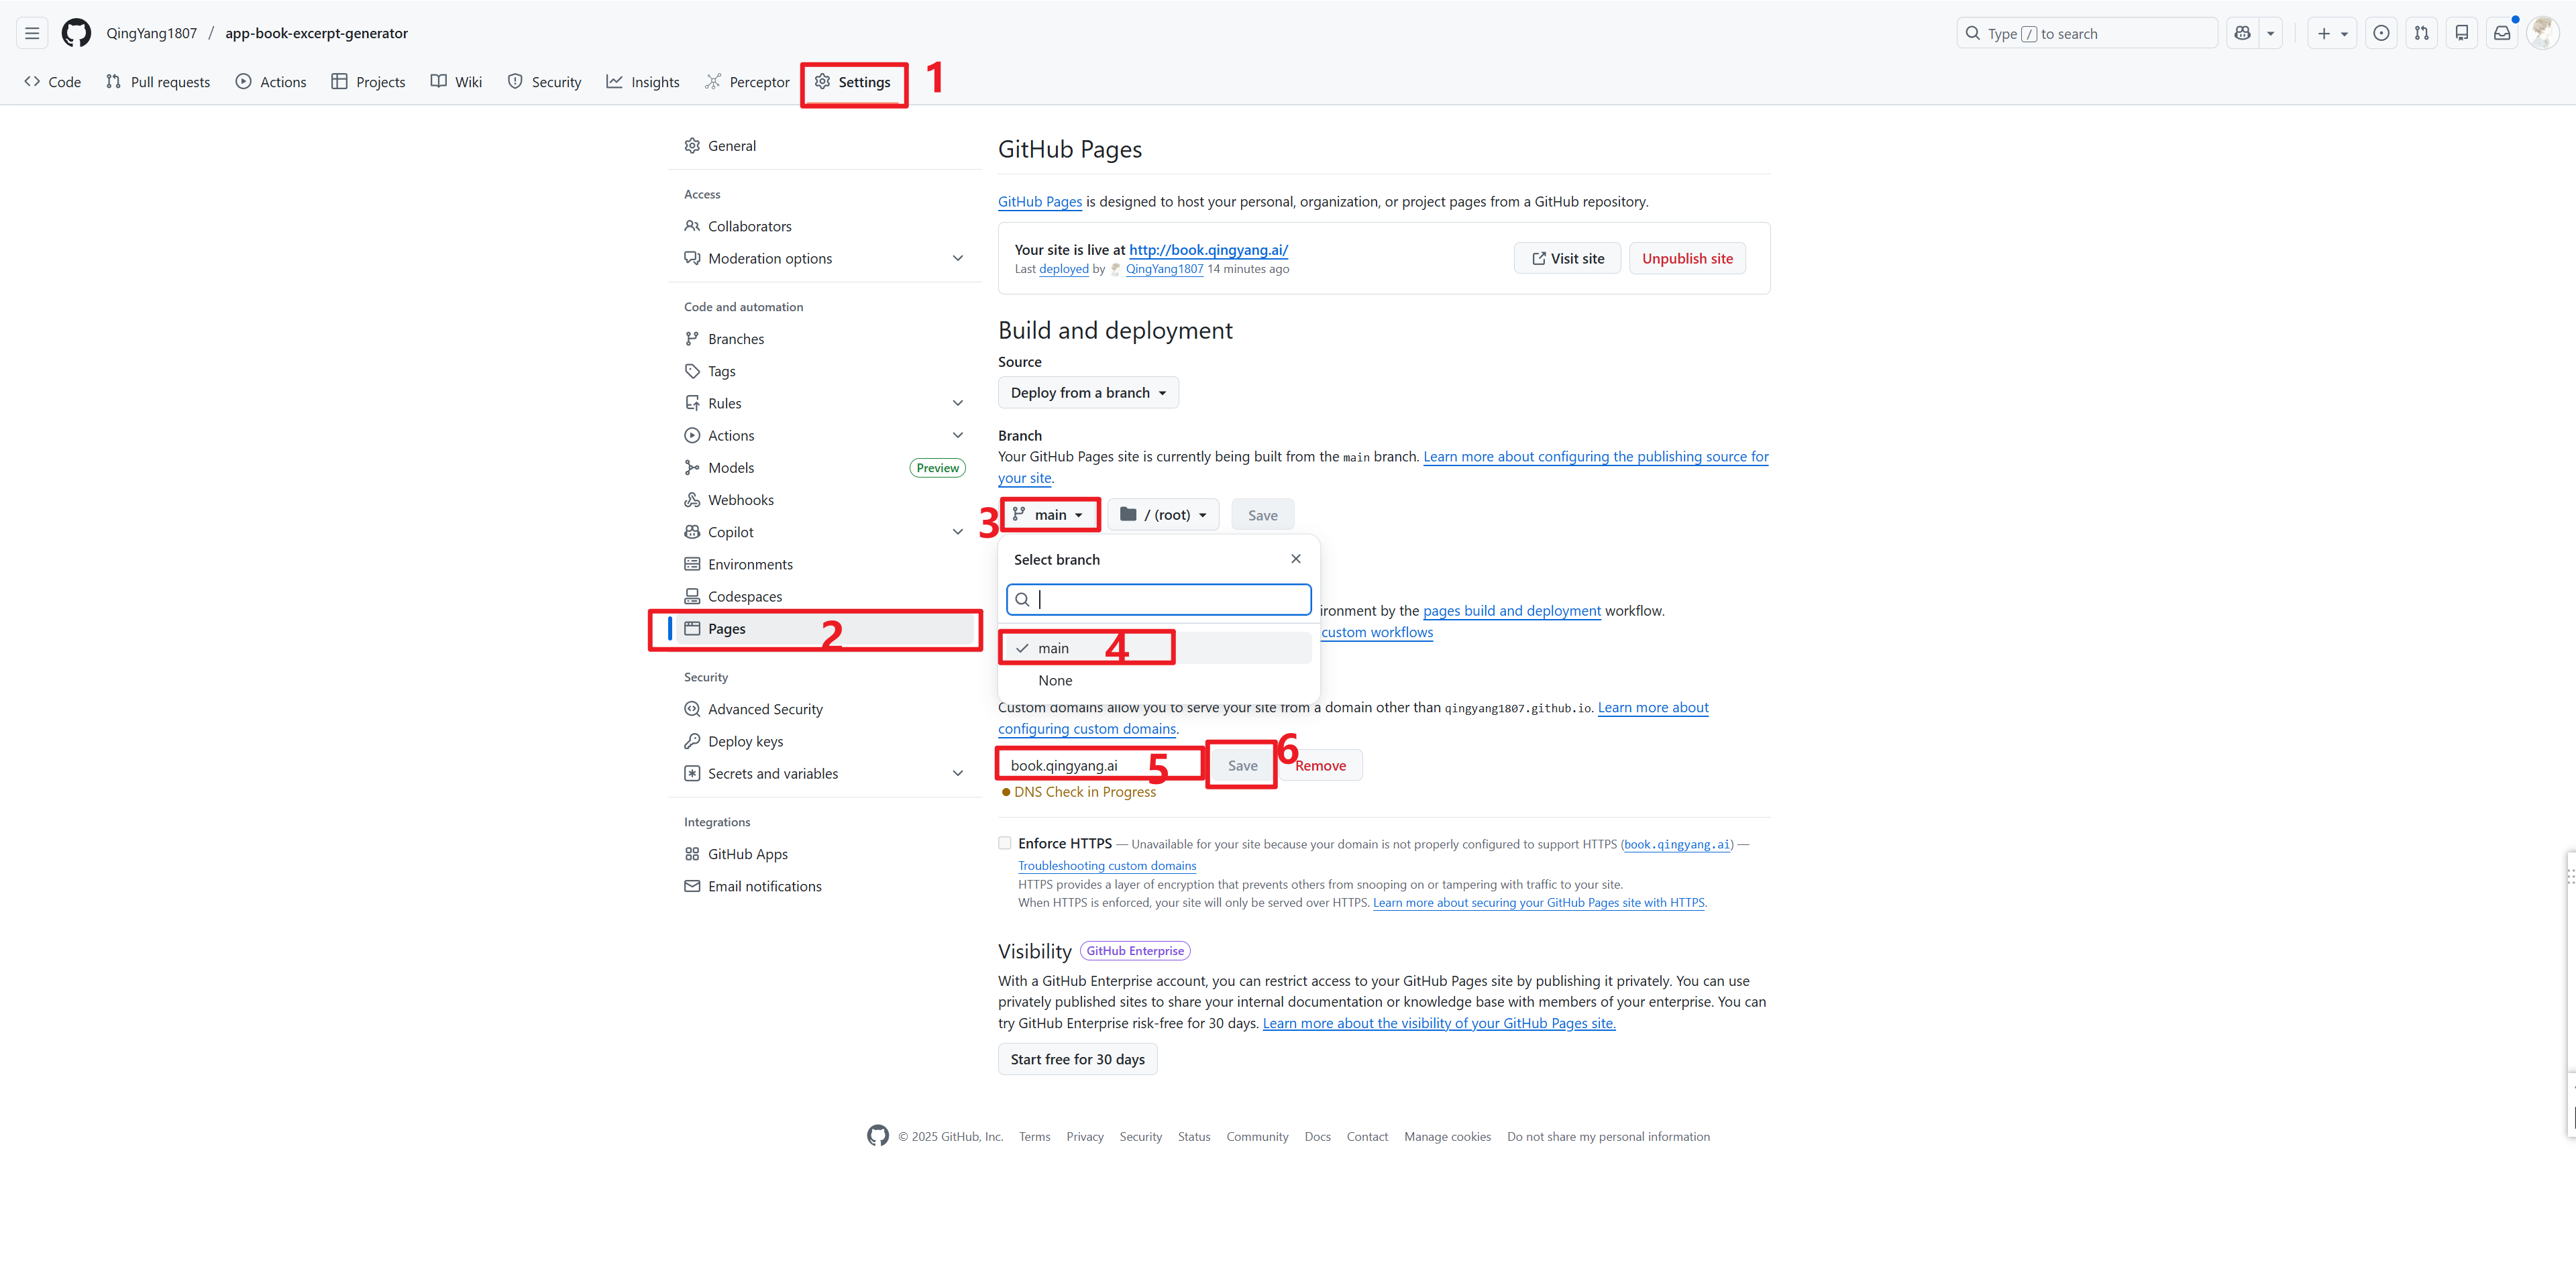Close the Select branch popup
Image resolution: width=2576 pixels, height=1279 pixels.
point(1295,559)
